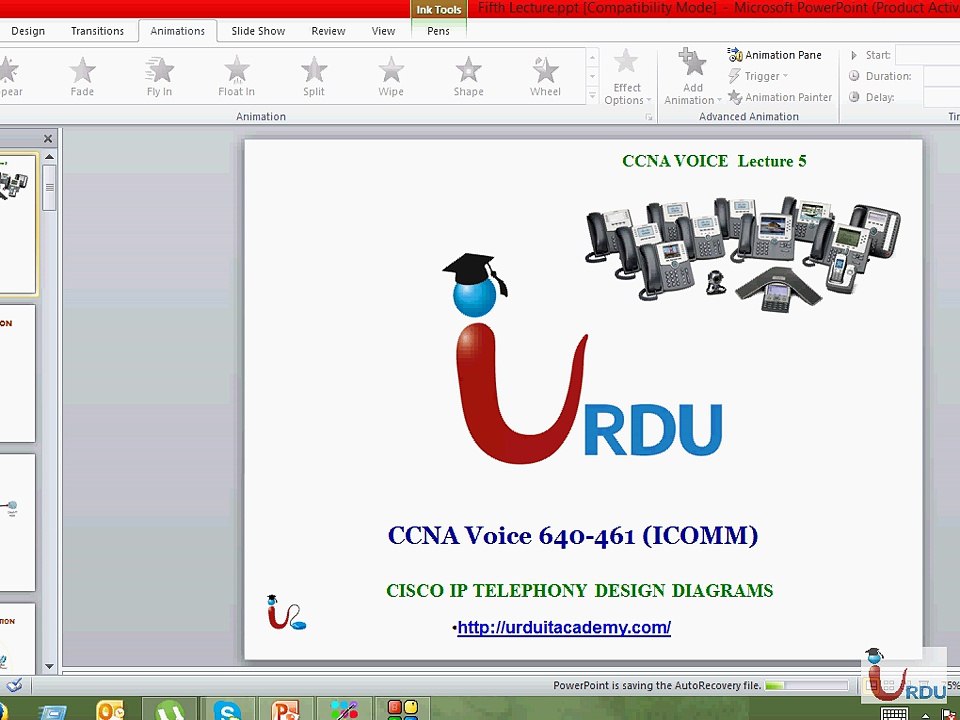Switch to the Transitions tab

tap(97, 31)
